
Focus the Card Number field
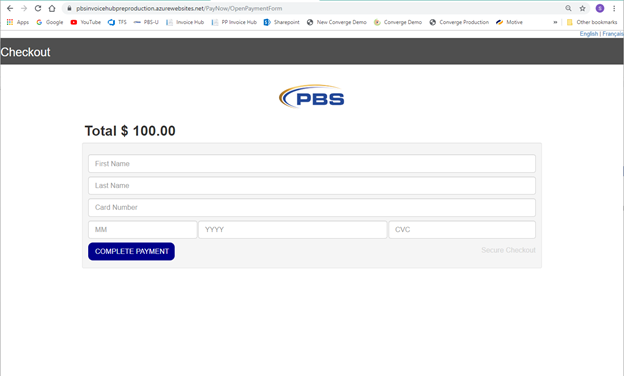312,207
